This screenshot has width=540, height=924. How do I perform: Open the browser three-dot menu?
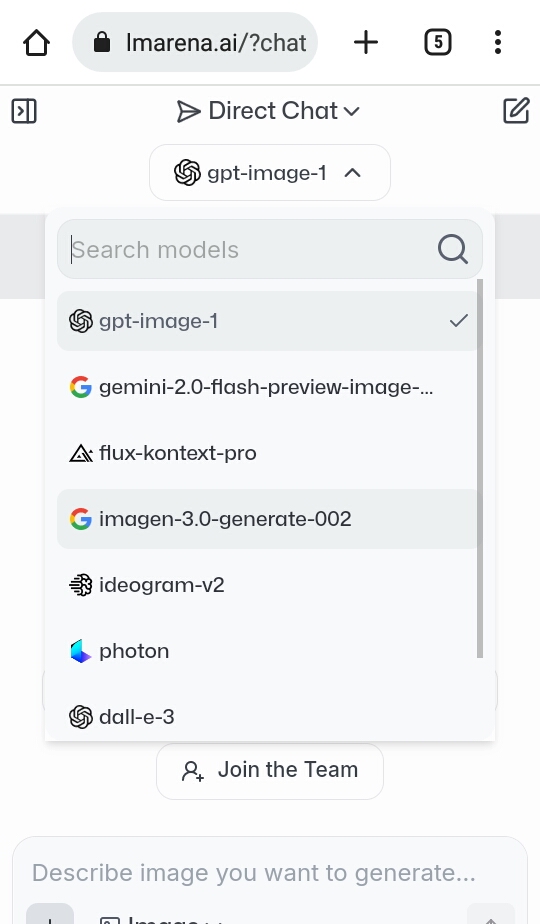(498, 42)
